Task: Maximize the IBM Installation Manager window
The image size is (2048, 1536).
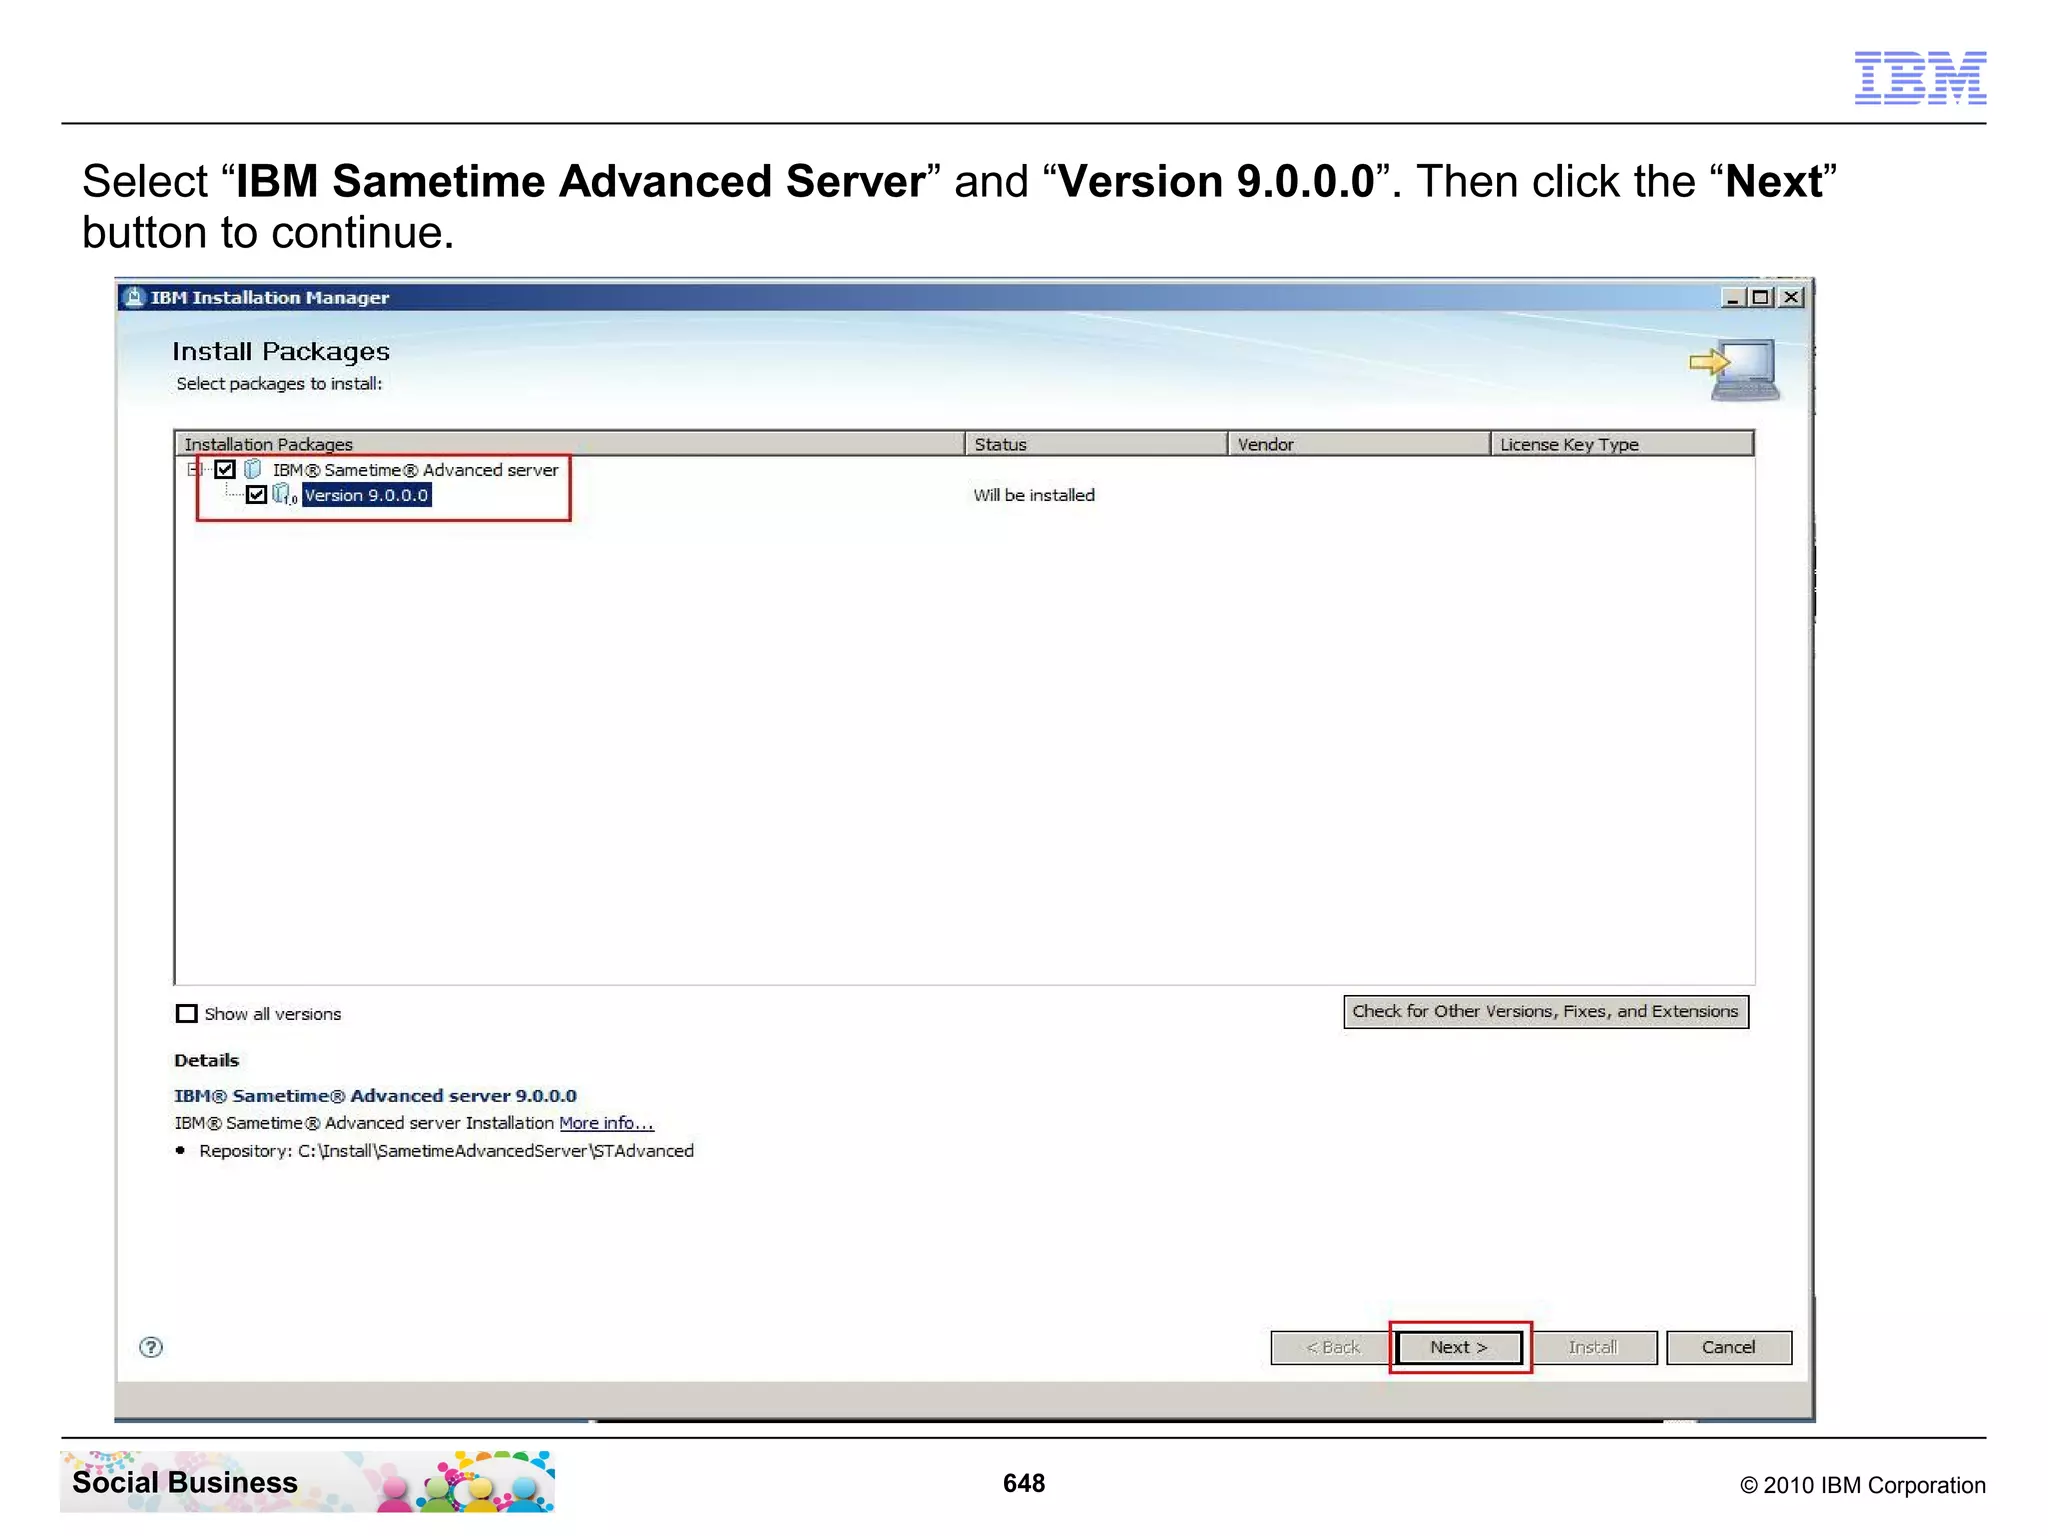Action: pos(1761,297)
